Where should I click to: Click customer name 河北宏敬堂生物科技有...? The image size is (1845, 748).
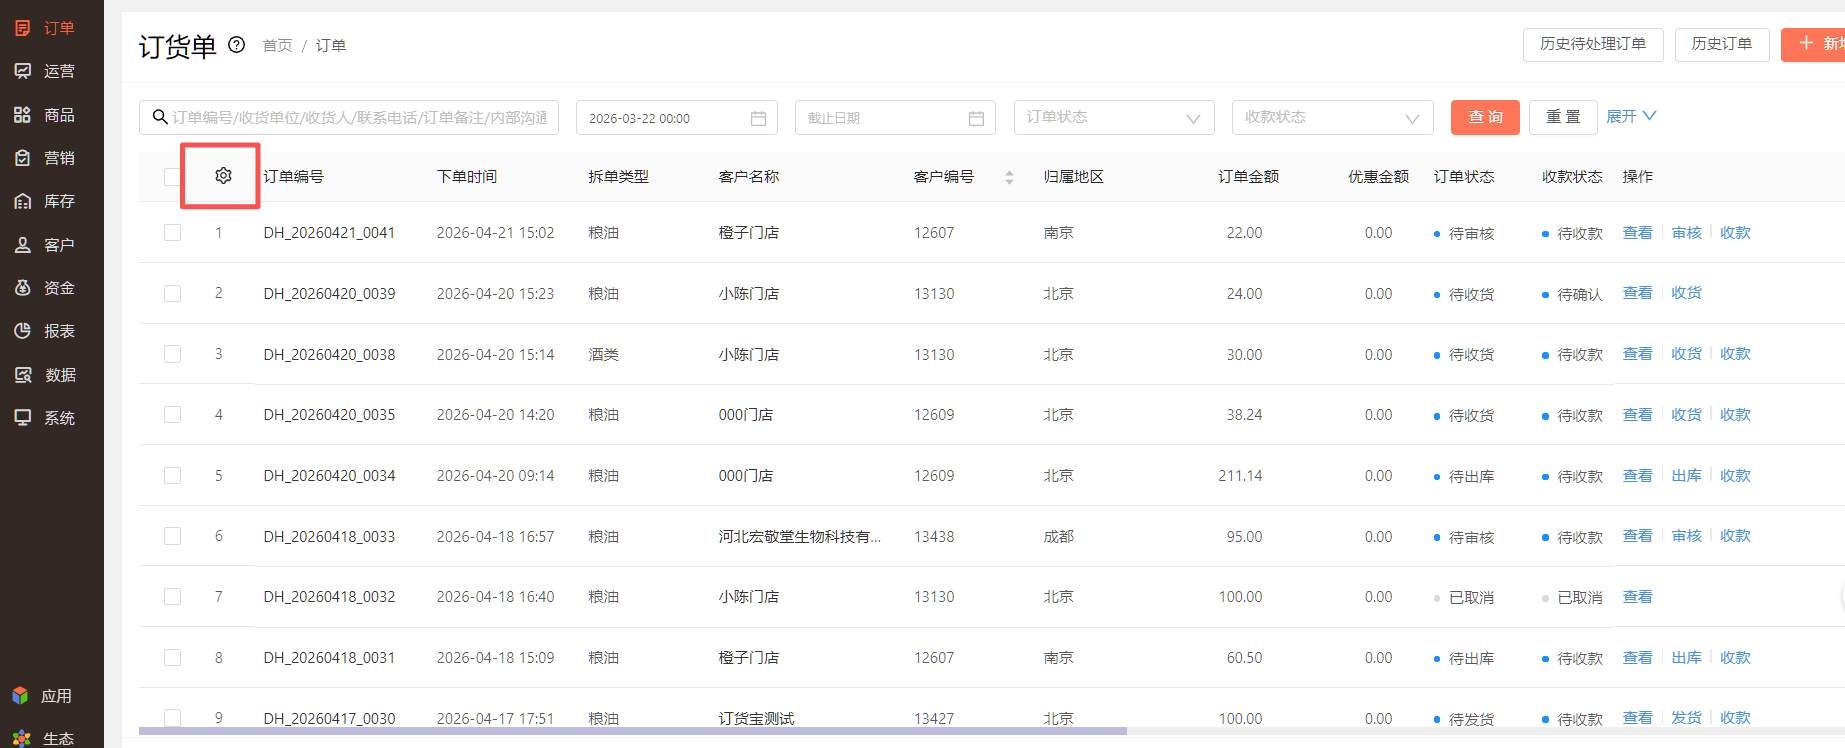tap(800, 536)
